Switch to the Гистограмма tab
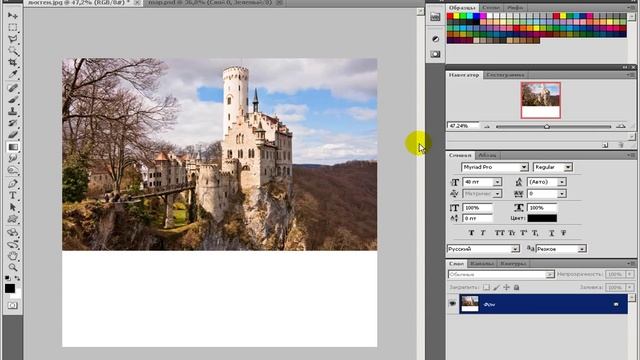This screenshot has width=640, height=360. pyautogui.click(x=505, y=75)
